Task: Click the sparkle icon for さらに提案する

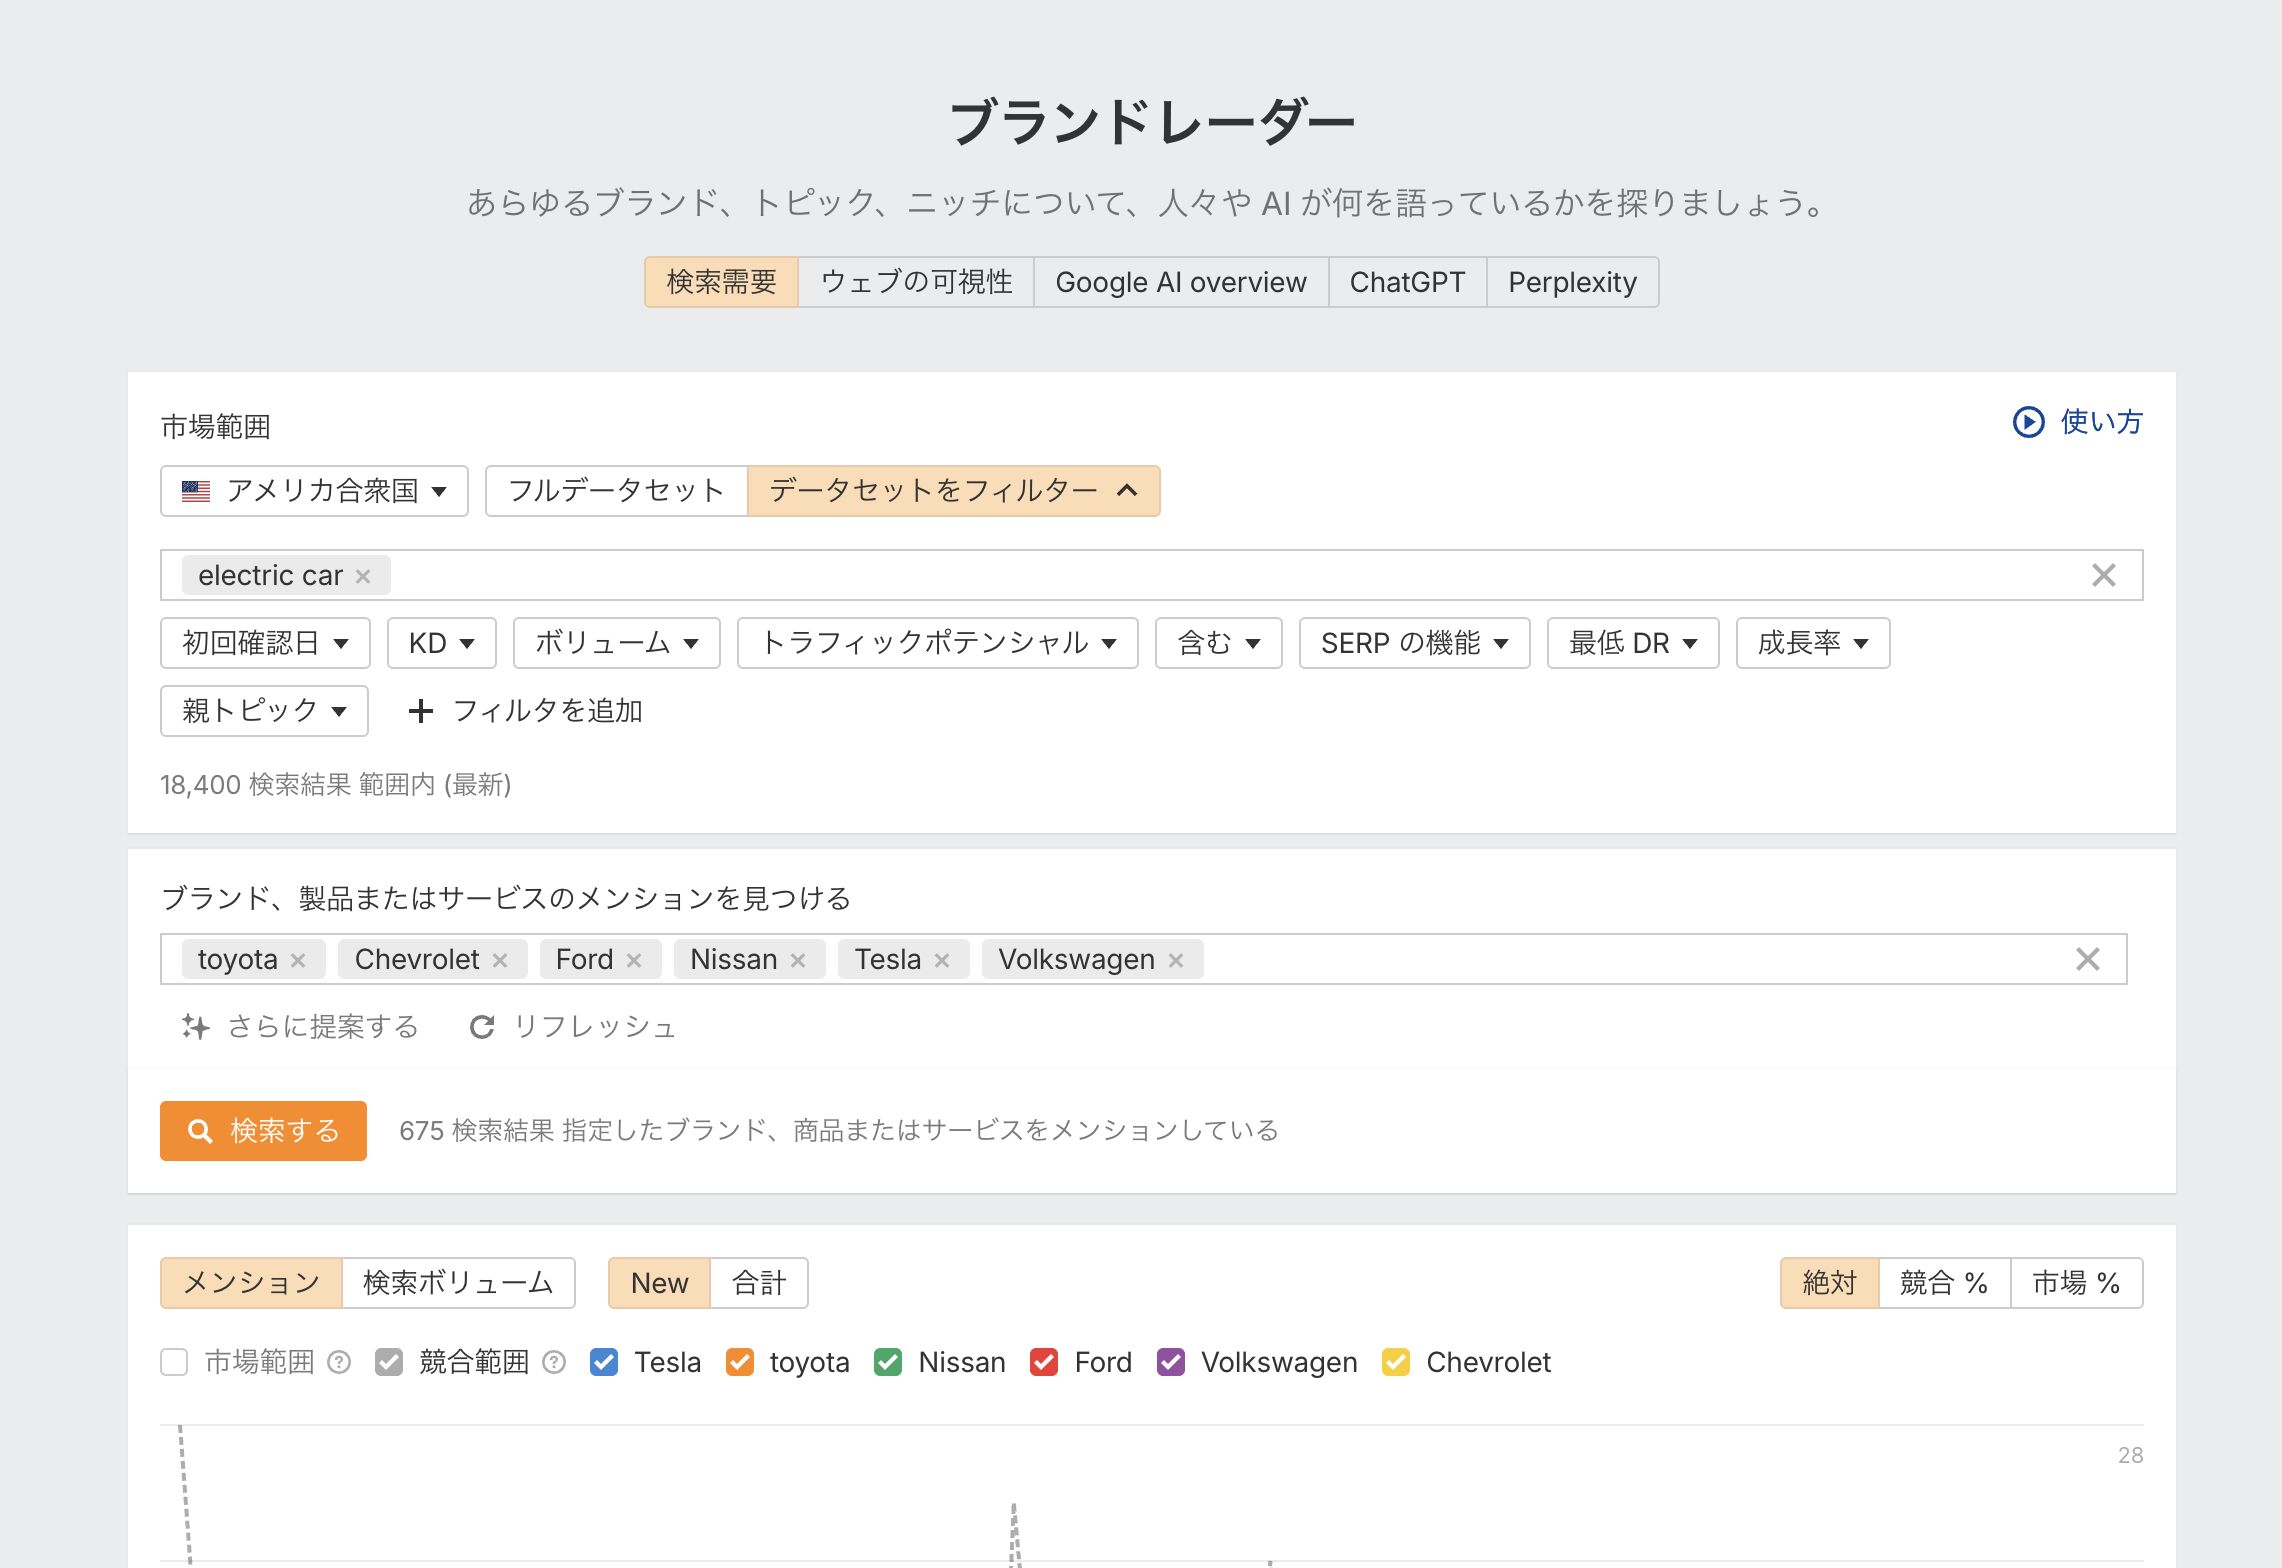Action: (196, 1027)
